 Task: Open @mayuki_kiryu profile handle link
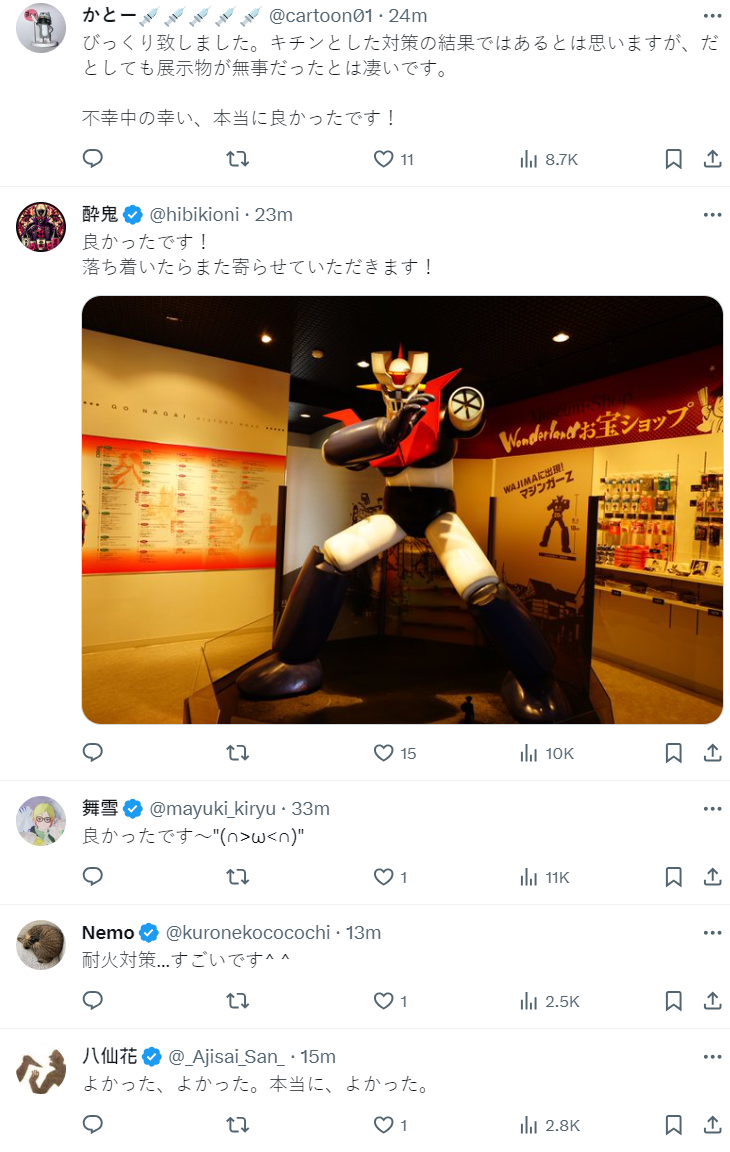[212, 808]
